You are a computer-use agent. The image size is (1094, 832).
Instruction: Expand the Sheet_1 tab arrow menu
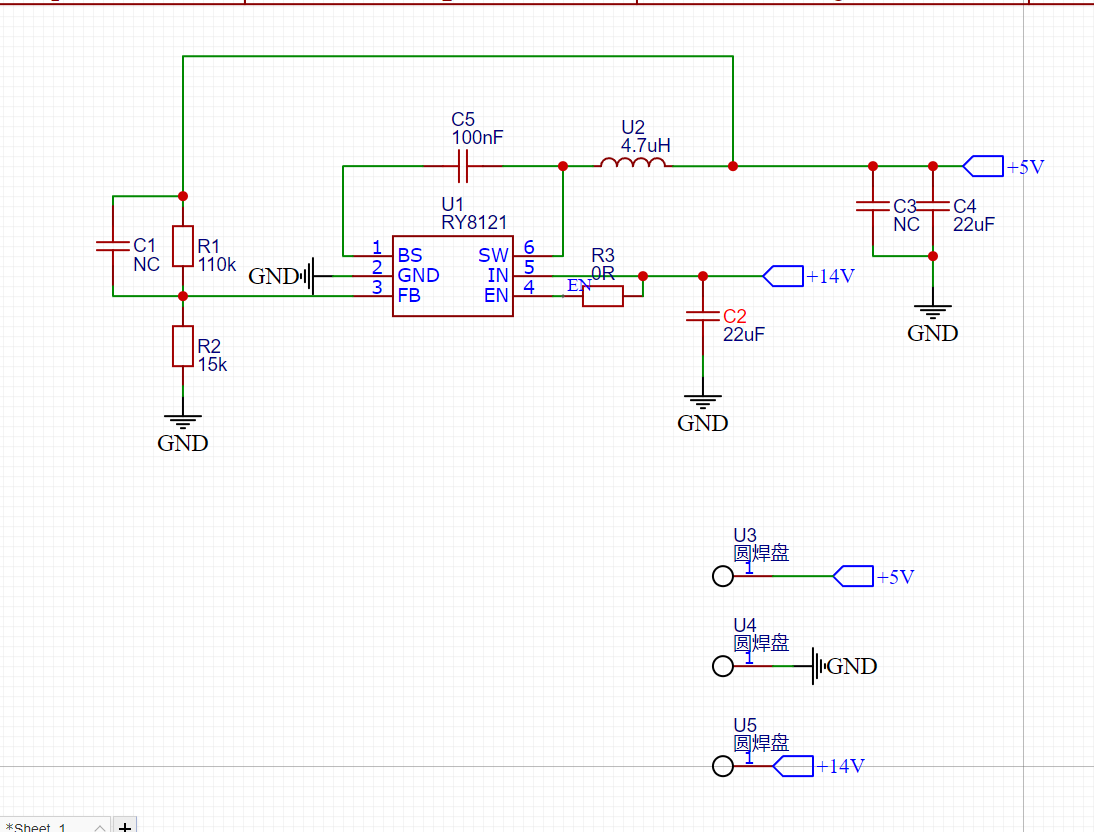[99, 826]
